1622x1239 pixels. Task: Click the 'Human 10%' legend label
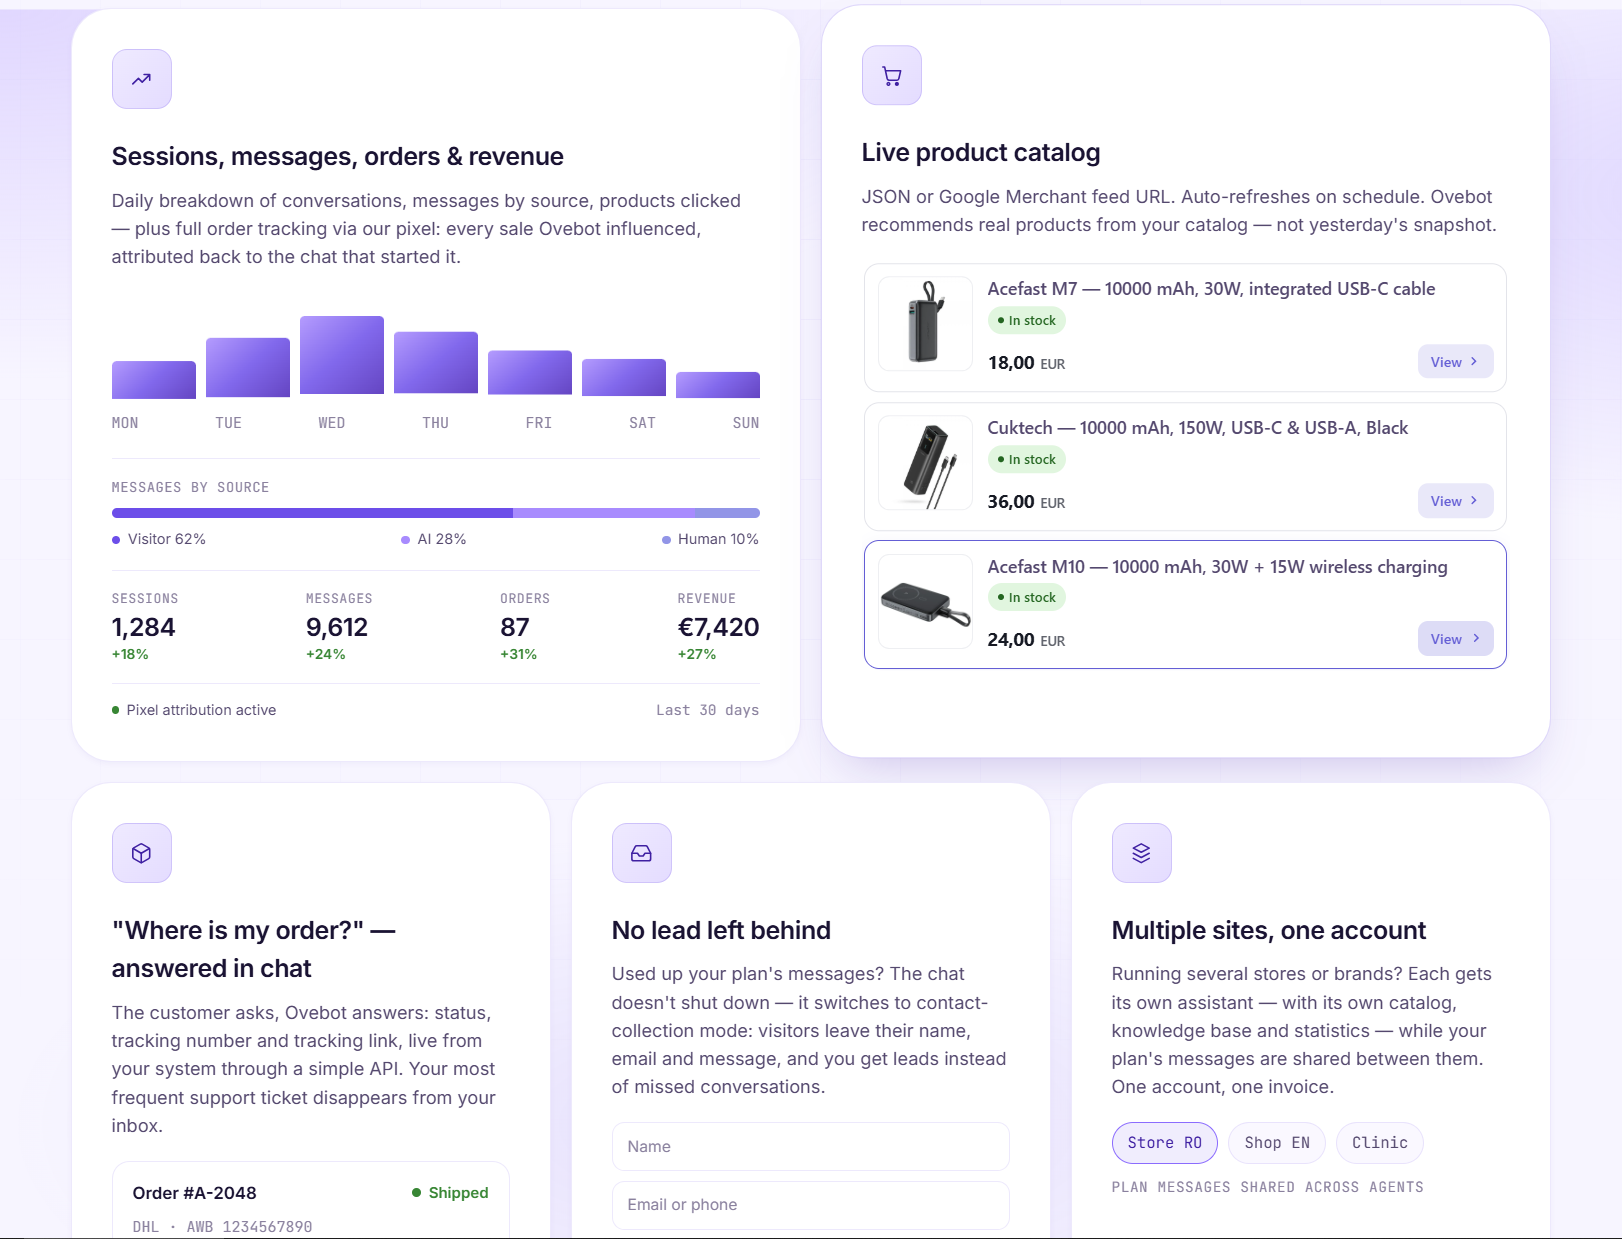coord(710,539)
